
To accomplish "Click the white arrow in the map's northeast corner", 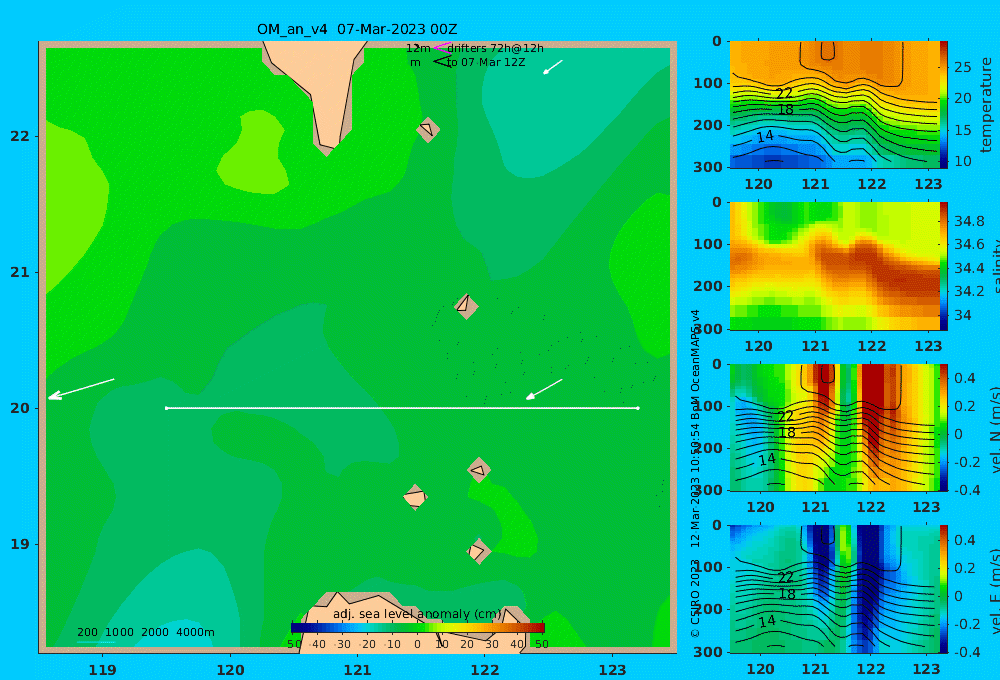I will point(552,67).
